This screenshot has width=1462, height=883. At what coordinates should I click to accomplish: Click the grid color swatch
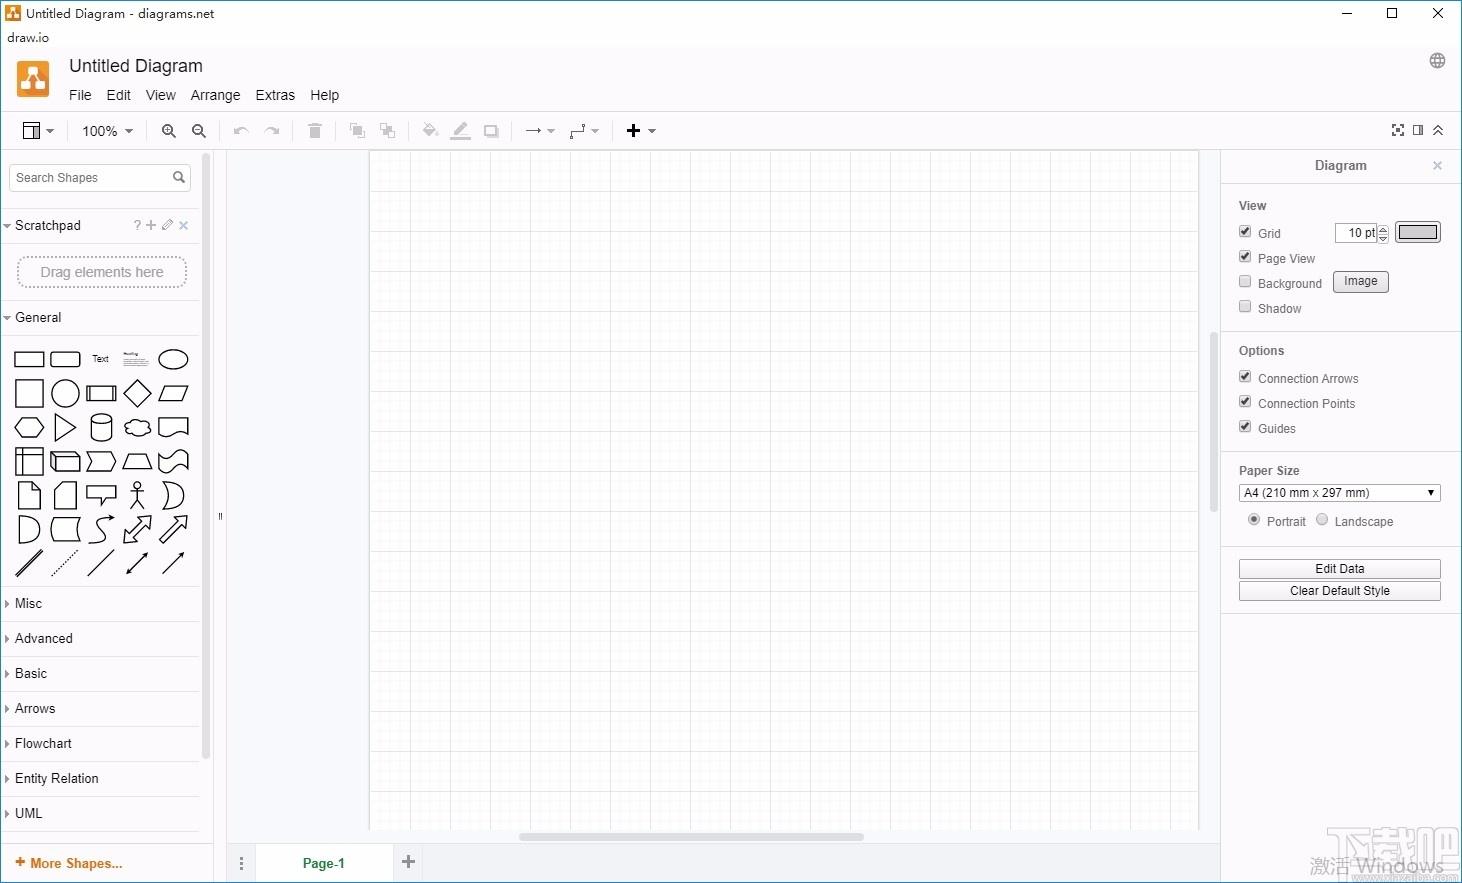click(x=1418, y=232)
